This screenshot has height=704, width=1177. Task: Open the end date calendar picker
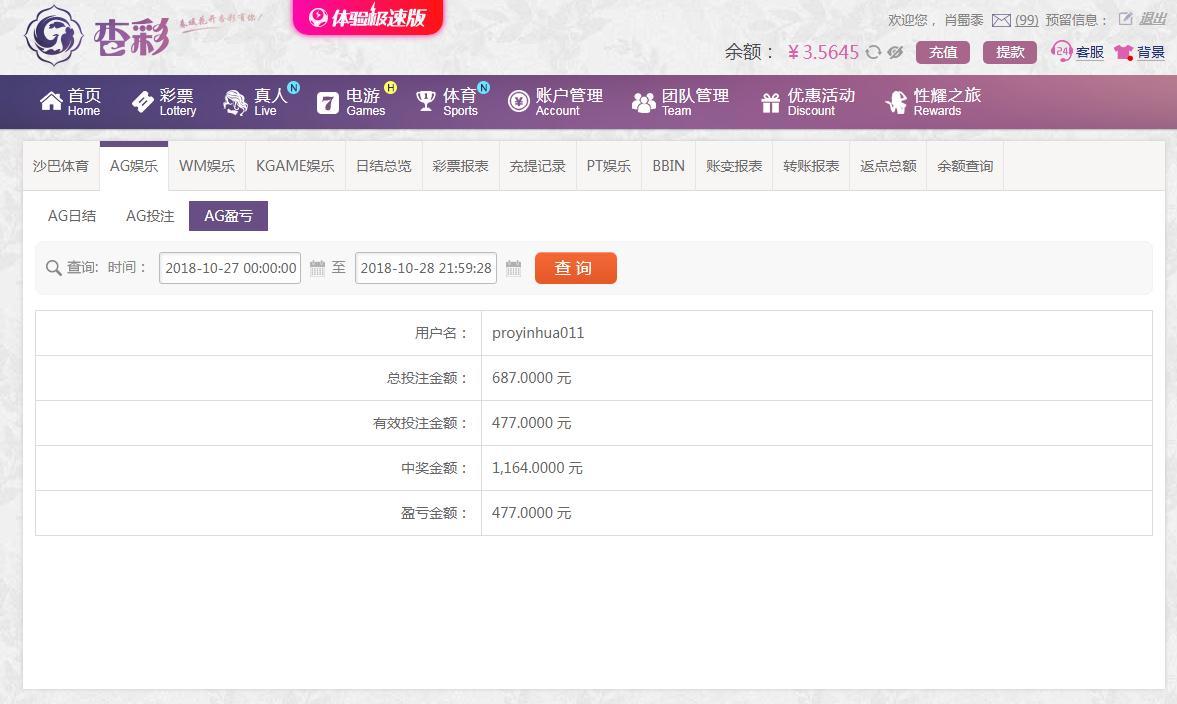pos(513,268)
